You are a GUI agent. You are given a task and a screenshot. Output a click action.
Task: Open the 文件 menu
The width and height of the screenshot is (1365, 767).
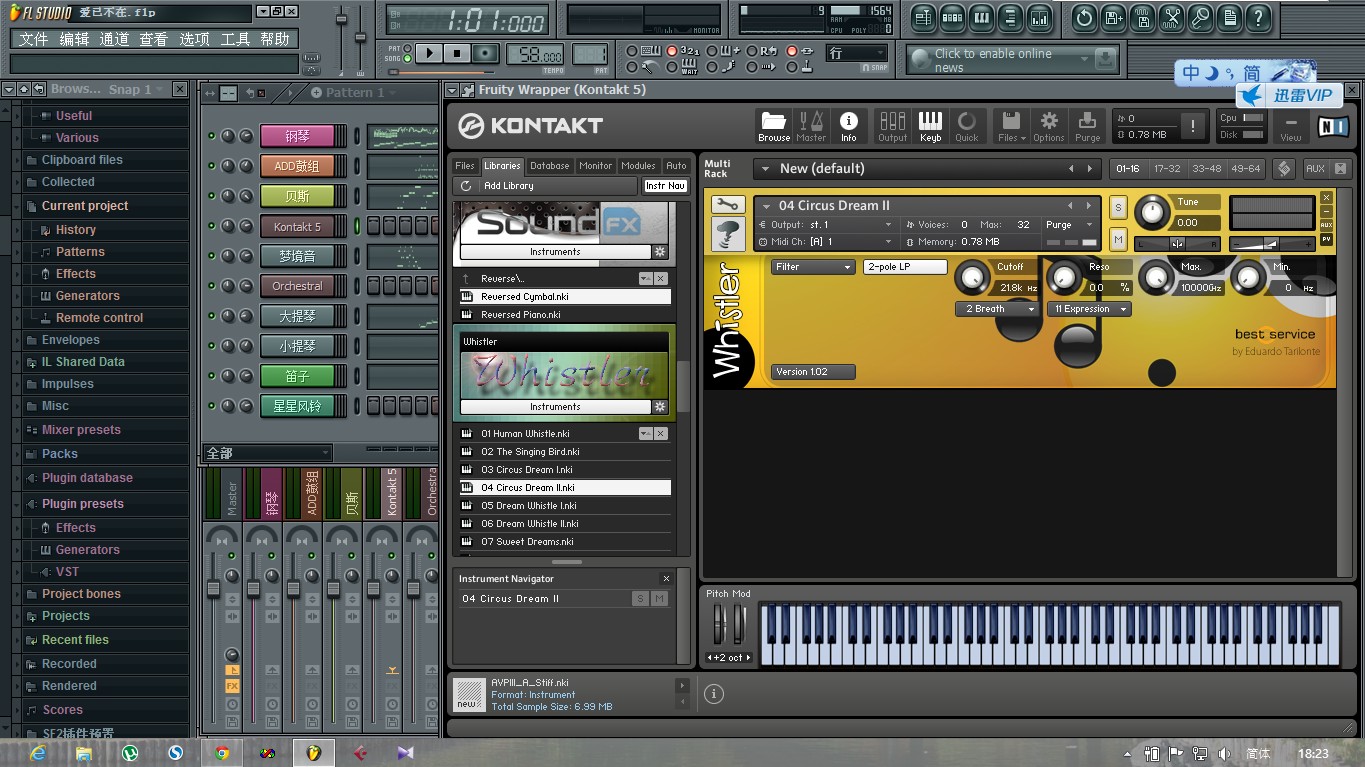tap(33, 39)
